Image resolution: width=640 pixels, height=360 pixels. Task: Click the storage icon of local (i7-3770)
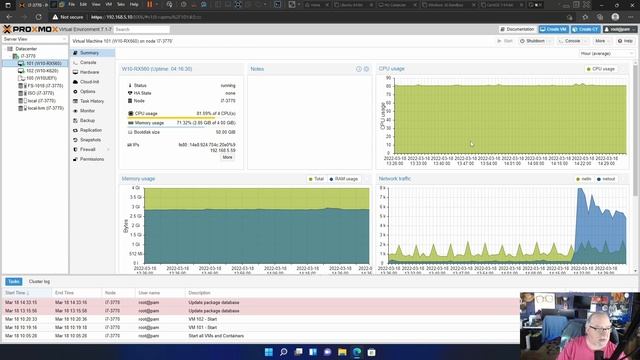pos(22,101)
